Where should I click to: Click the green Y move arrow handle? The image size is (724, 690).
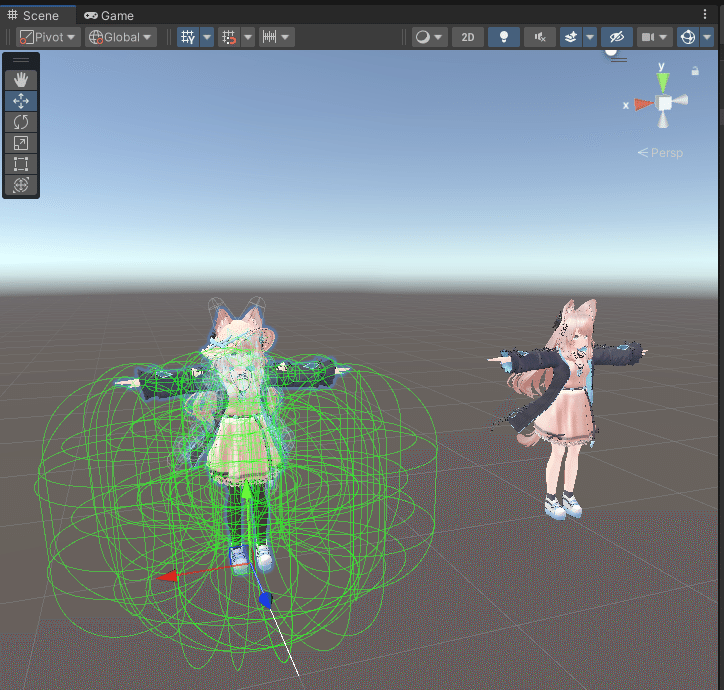pos(248,492)
